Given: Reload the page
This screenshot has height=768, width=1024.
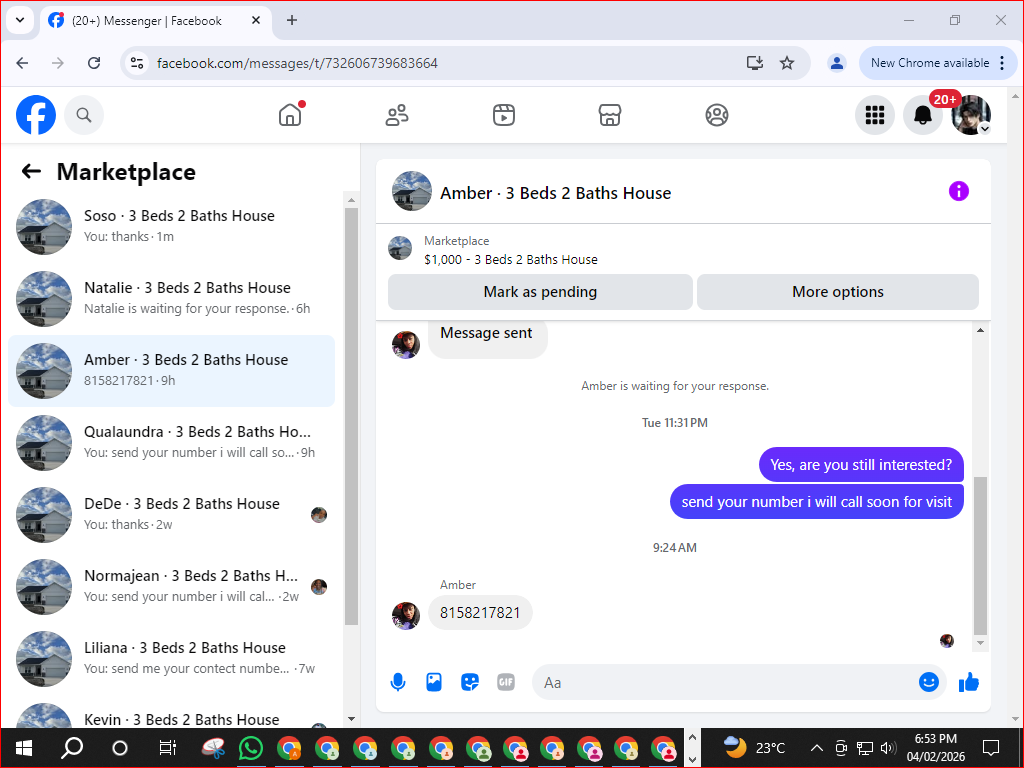Looking at the screenshot, I should (94, 63).
